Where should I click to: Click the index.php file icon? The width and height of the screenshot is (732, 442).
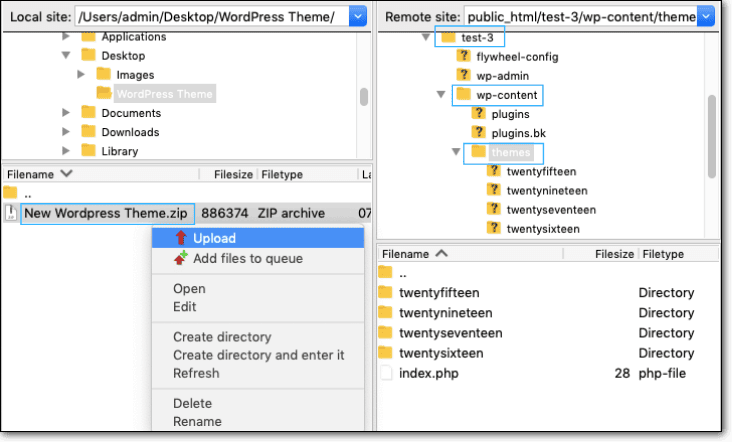386,373
